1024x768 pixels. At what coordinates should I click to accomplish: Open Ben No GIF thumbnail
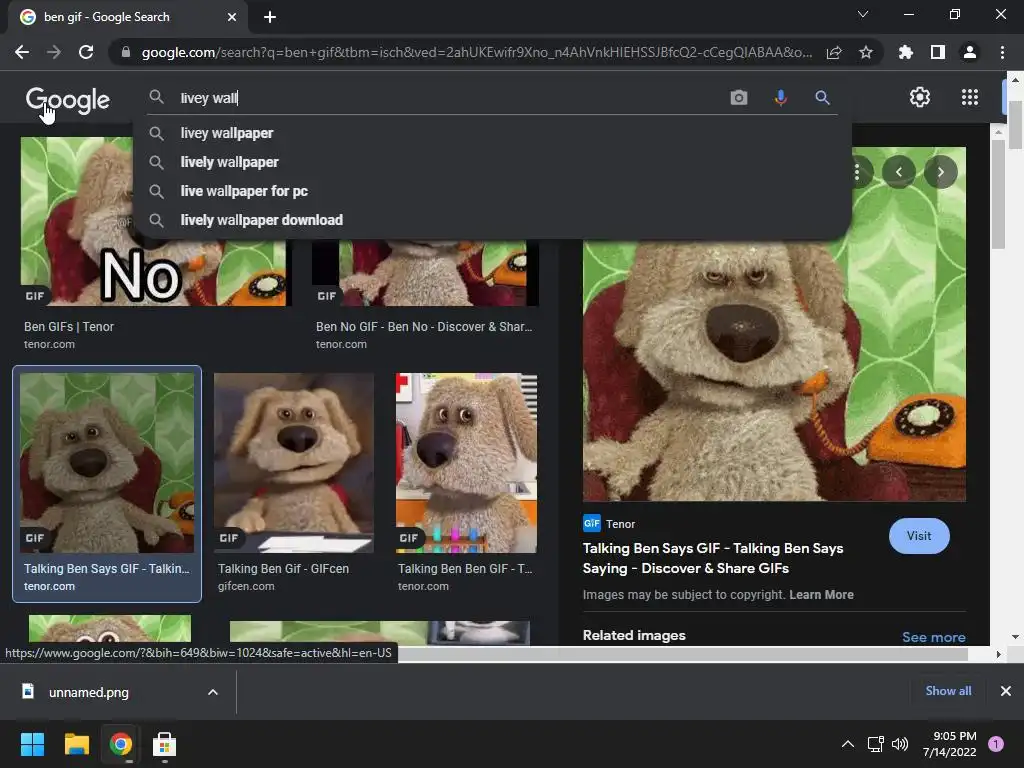[x=425, y=272]
